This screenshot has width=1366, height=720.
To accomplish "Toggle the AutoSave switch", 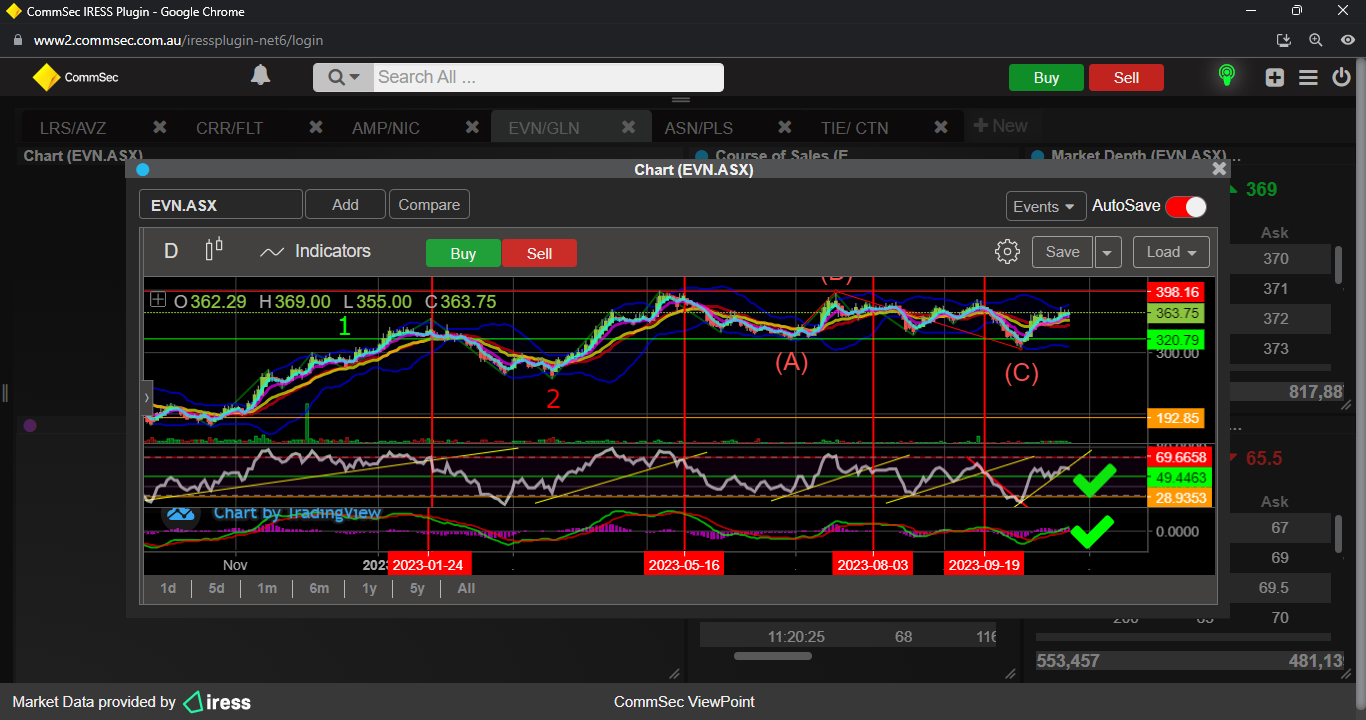I will [1186, 206].
